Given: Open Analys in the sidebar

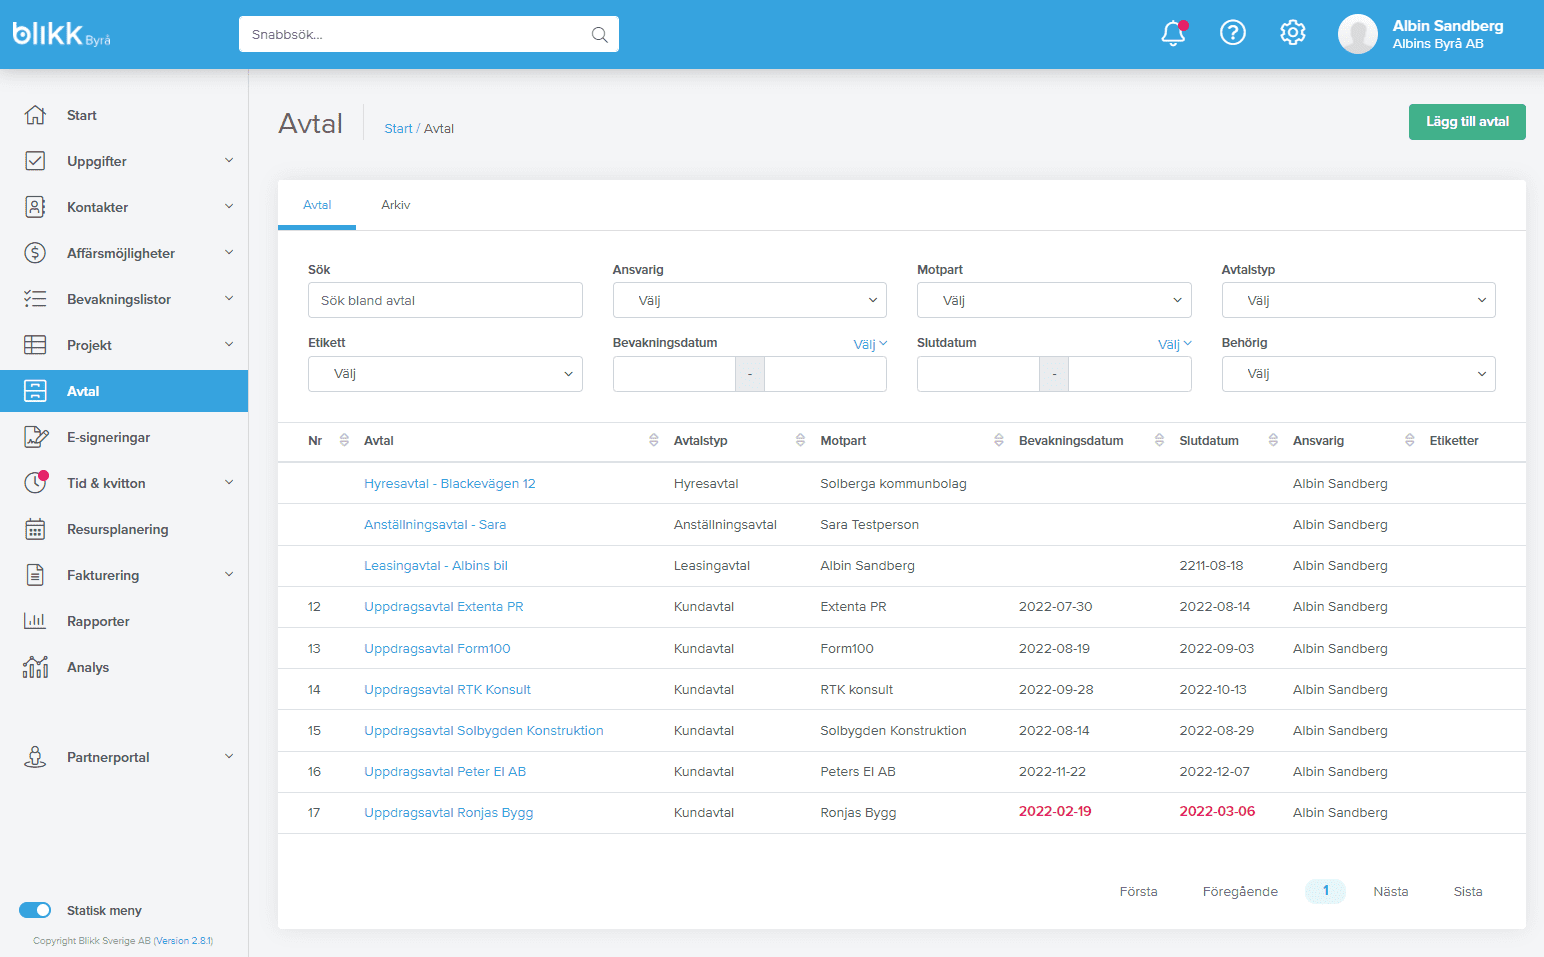Looking at the screenshot, I should (88, 667).
